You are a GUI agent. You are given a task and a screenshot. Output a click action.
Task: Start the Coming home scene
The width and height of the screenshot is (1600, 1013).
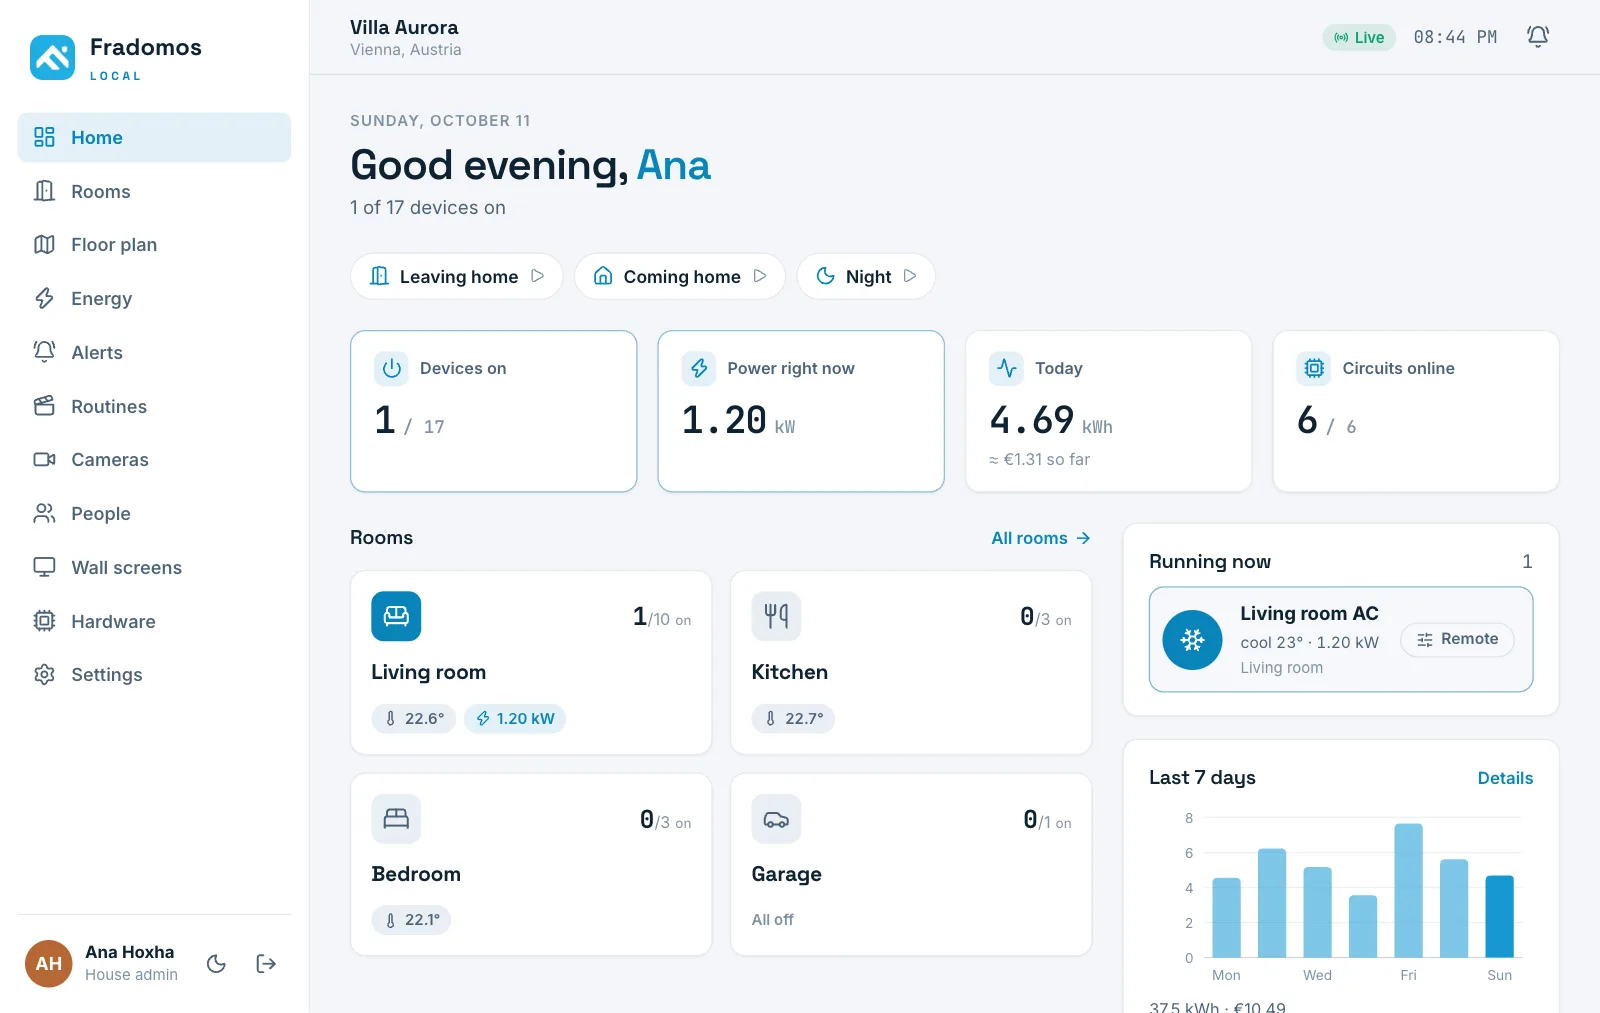(680, 276)
